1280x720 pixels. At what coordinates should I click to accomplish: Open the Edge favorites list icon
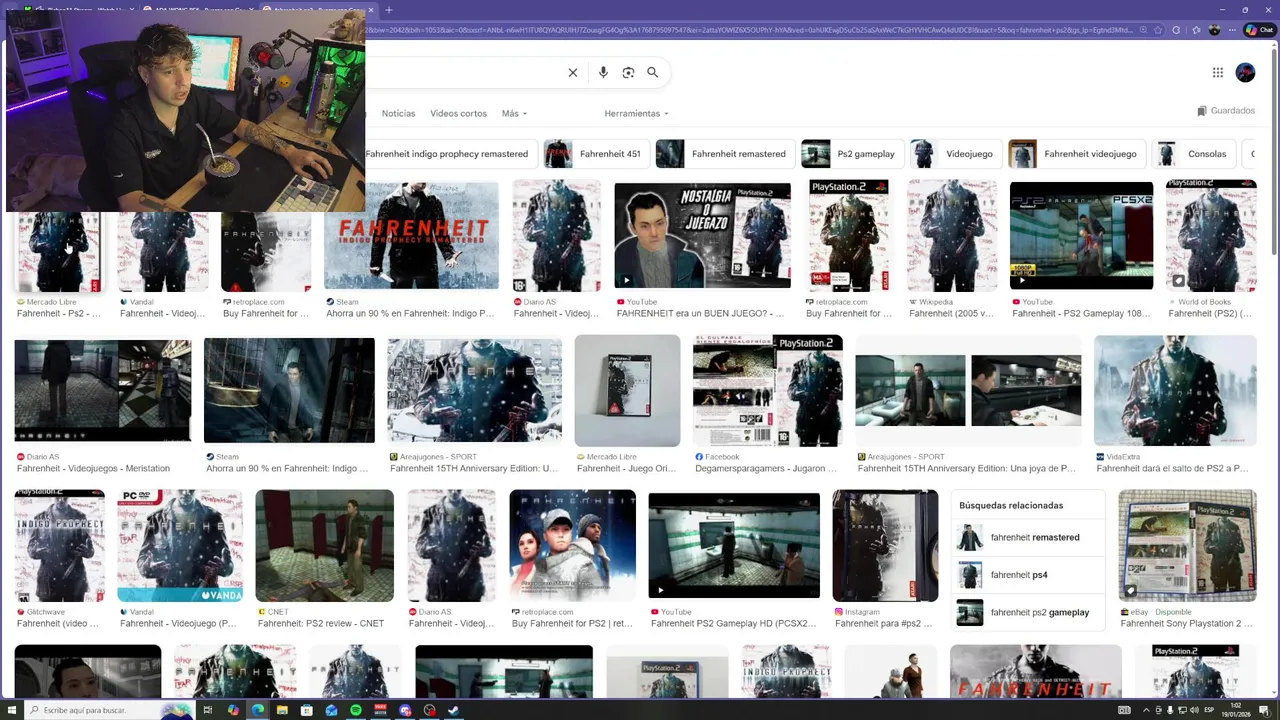1196,30
